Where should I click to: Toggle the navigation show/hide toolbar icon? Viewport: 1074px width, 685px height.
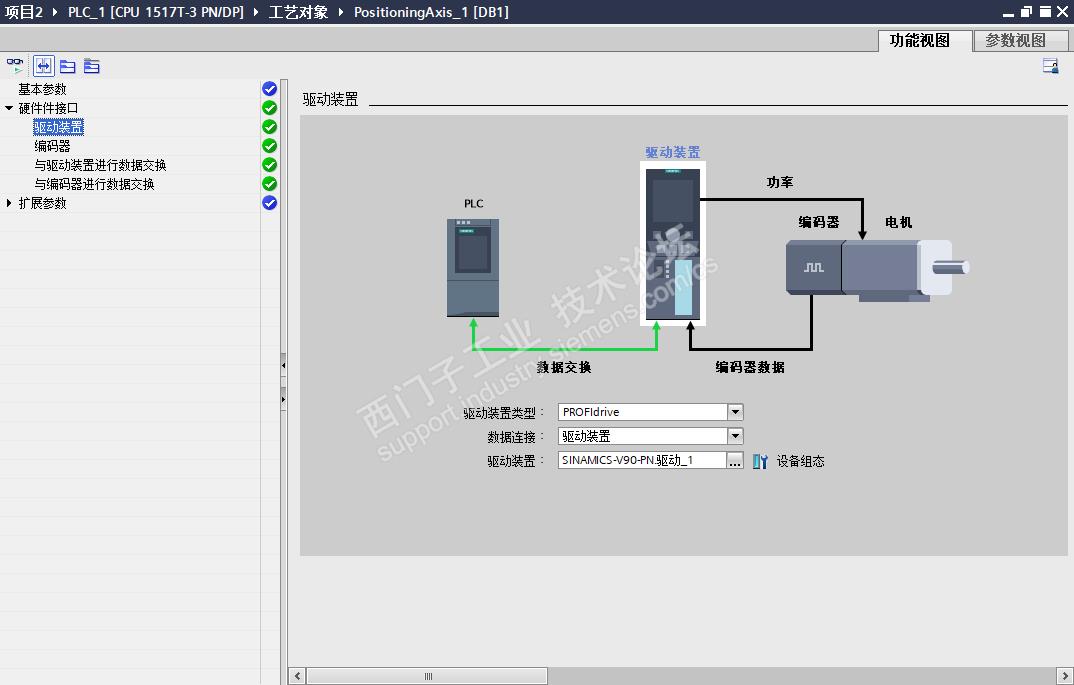(43, 66)
